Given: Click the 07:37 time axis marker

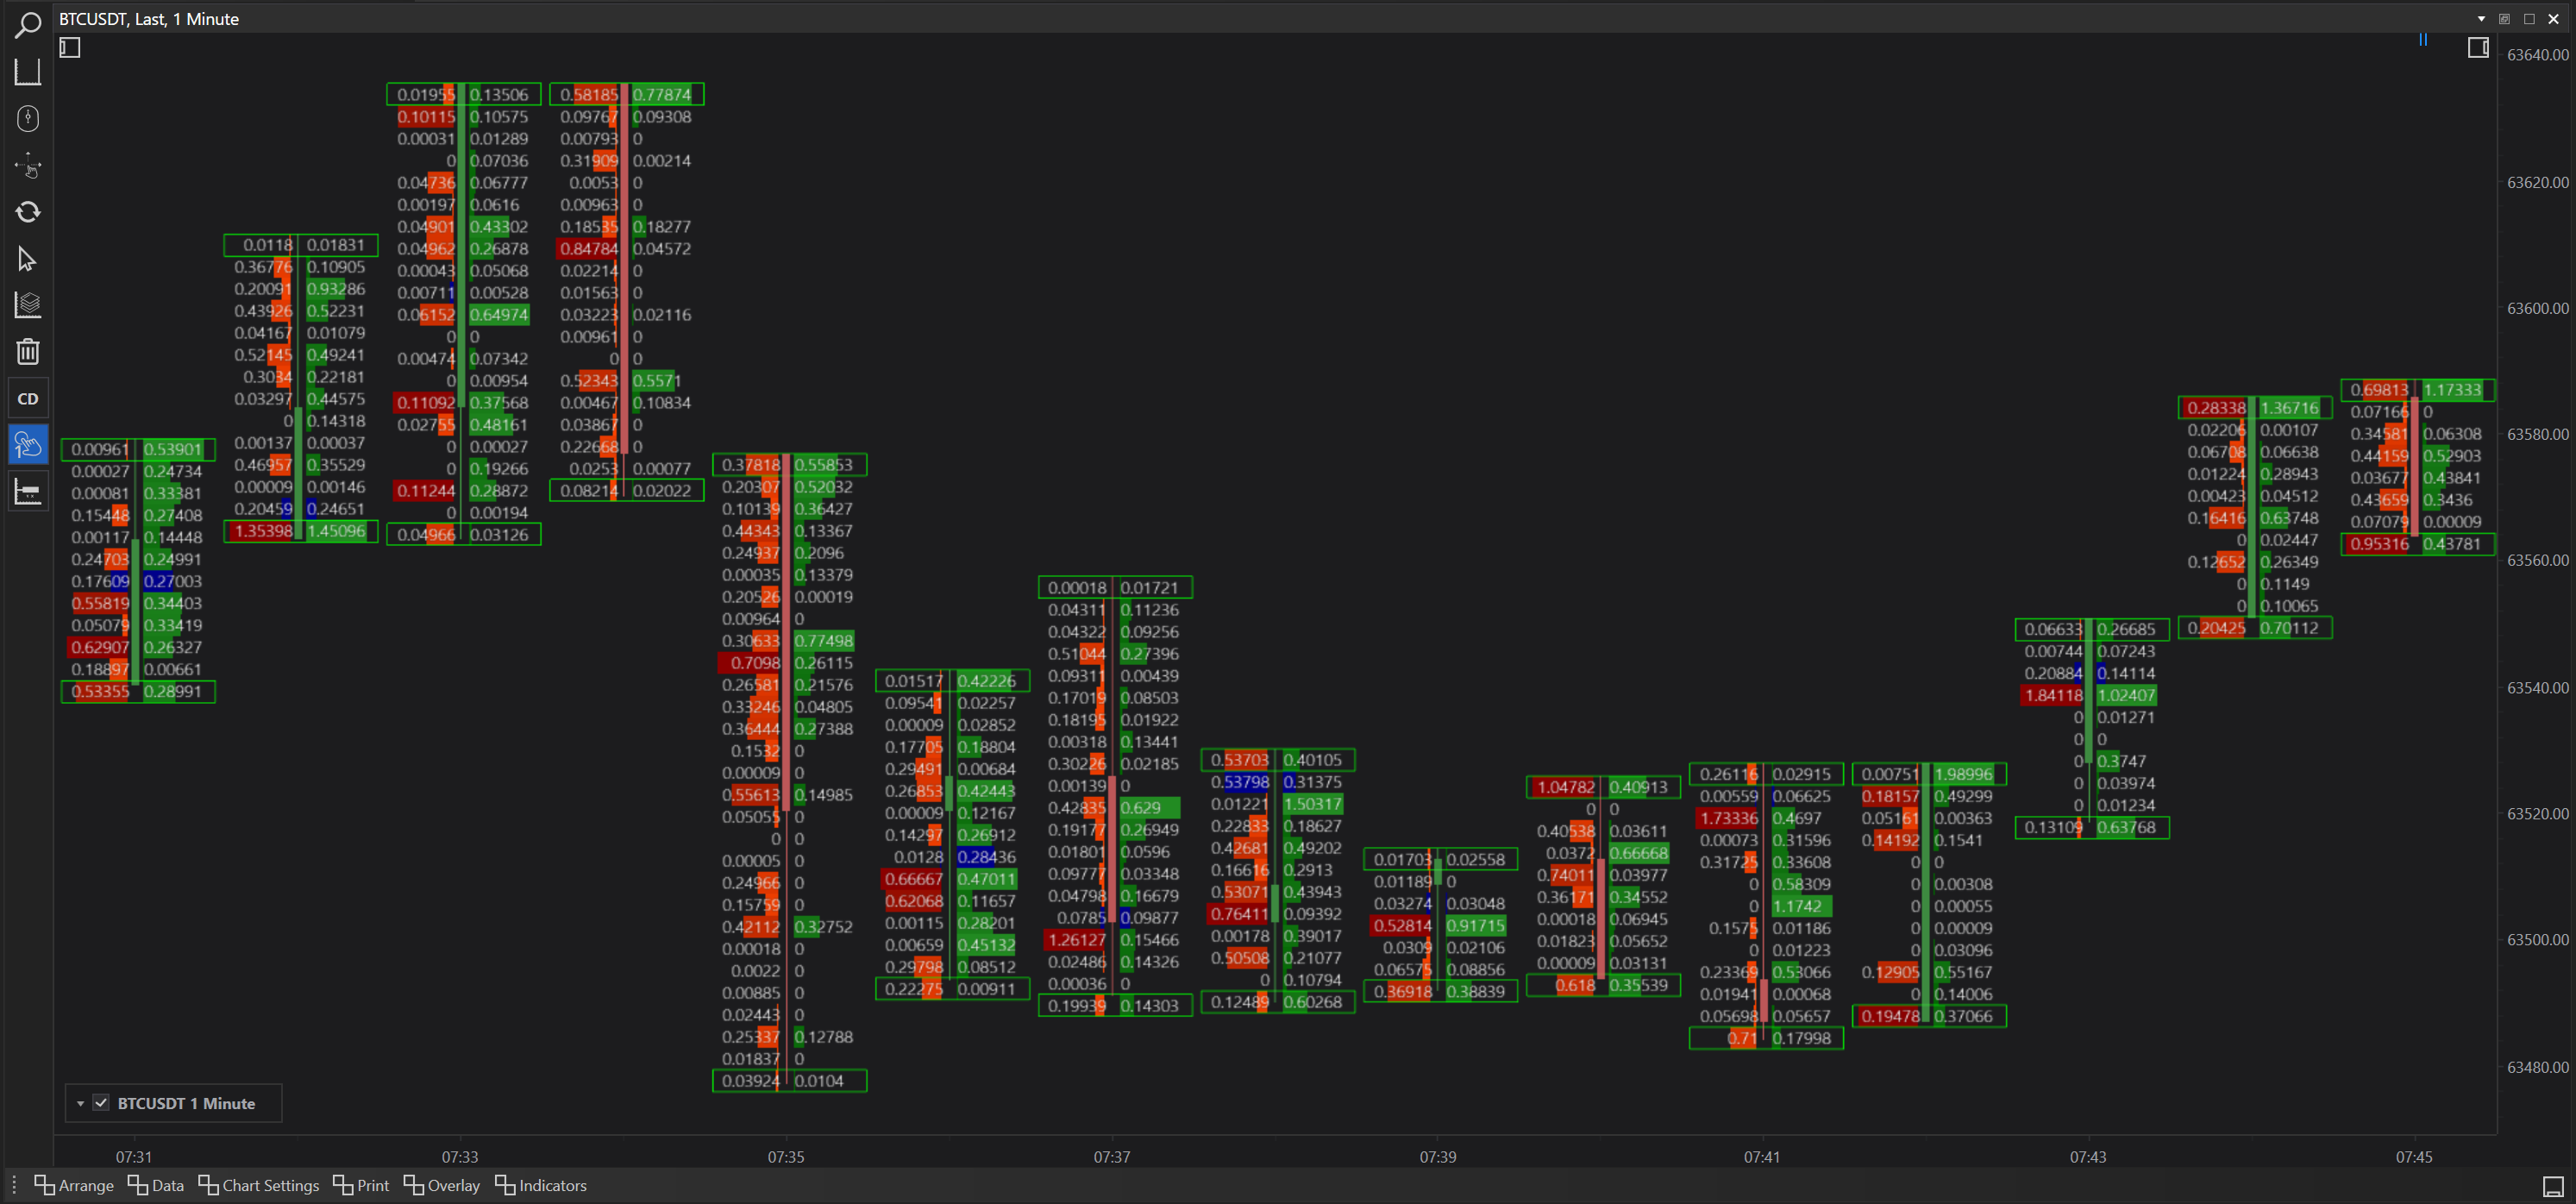Looking at the screenshot, I should pyautogui.click(x=1111, y=1157).
